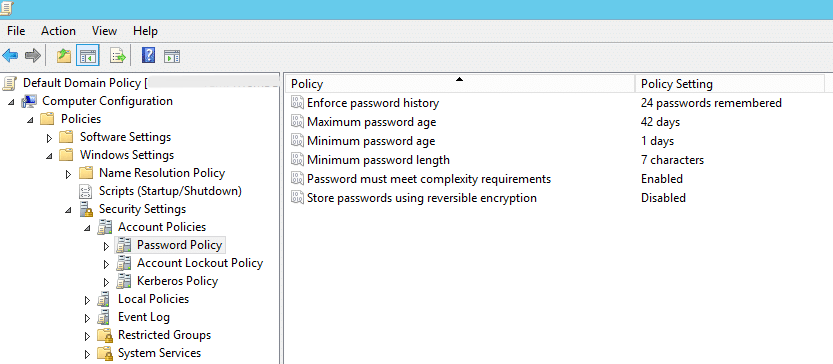
Task: Sort by the Policy column header
Action: pos(460,84)
